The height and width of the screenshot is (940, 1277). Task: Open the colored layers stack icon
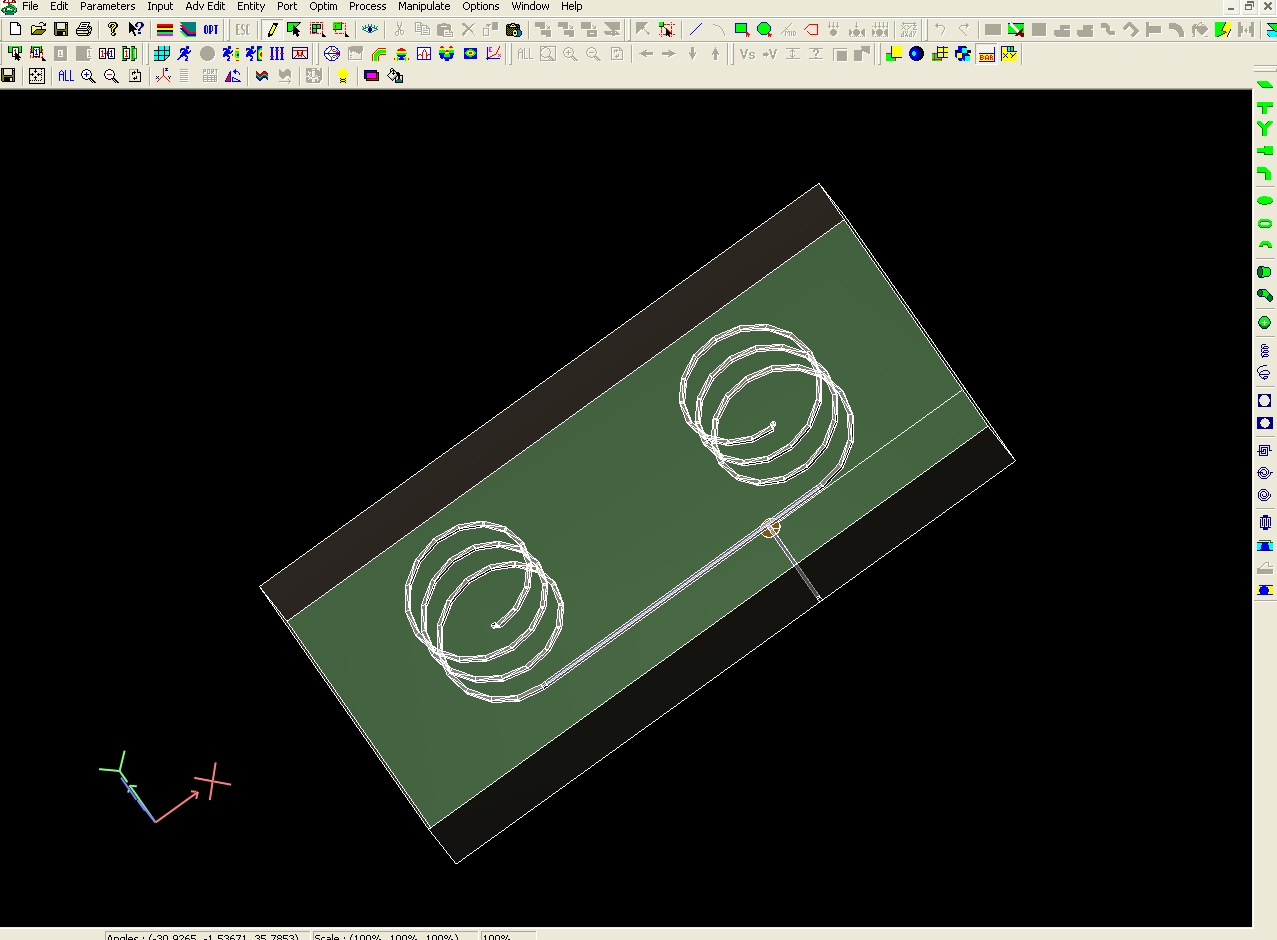(x=165, y=30)
